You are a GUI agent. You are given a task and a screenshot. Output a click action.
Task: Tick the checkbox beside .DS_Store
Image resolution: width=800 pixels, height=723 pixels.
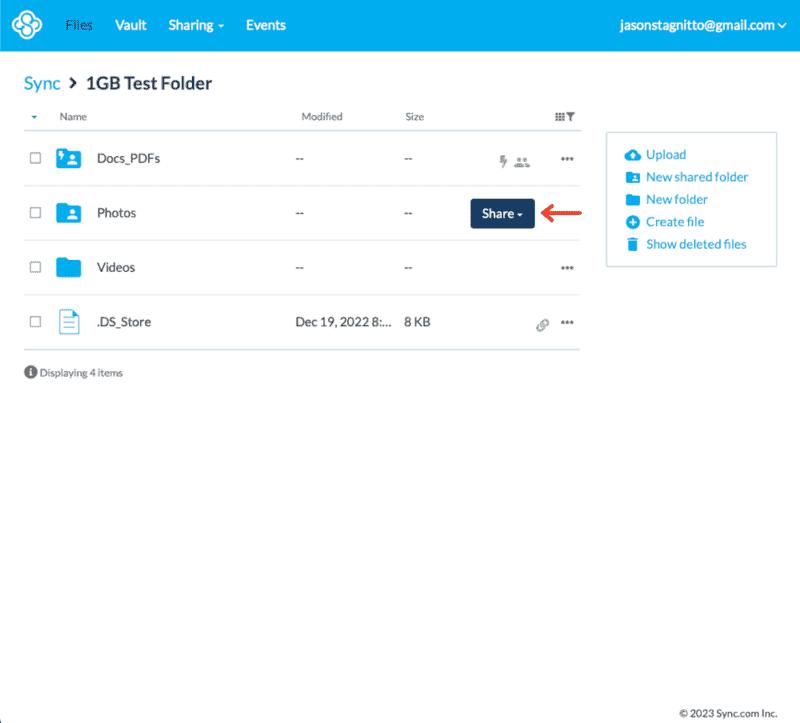35,322
